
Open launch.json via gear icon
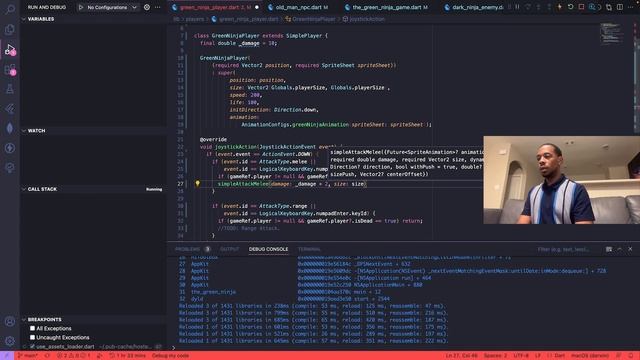coord(147,7)
